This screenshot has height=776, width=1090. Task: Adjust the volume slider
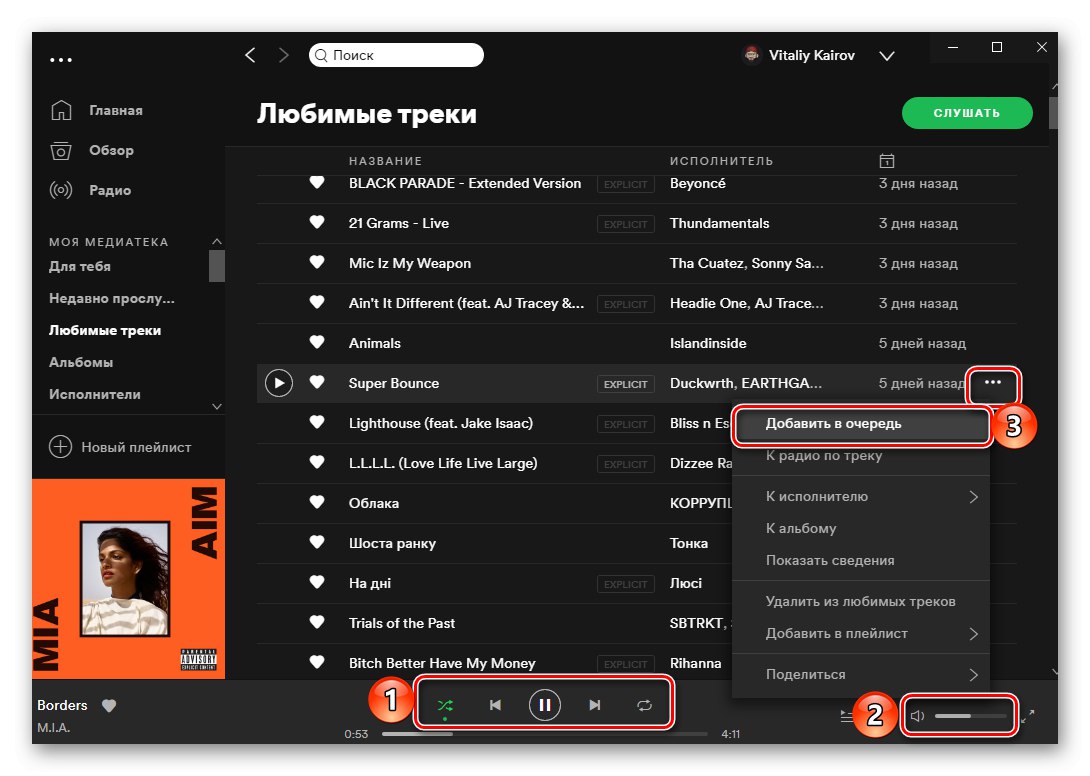[970, 716]
